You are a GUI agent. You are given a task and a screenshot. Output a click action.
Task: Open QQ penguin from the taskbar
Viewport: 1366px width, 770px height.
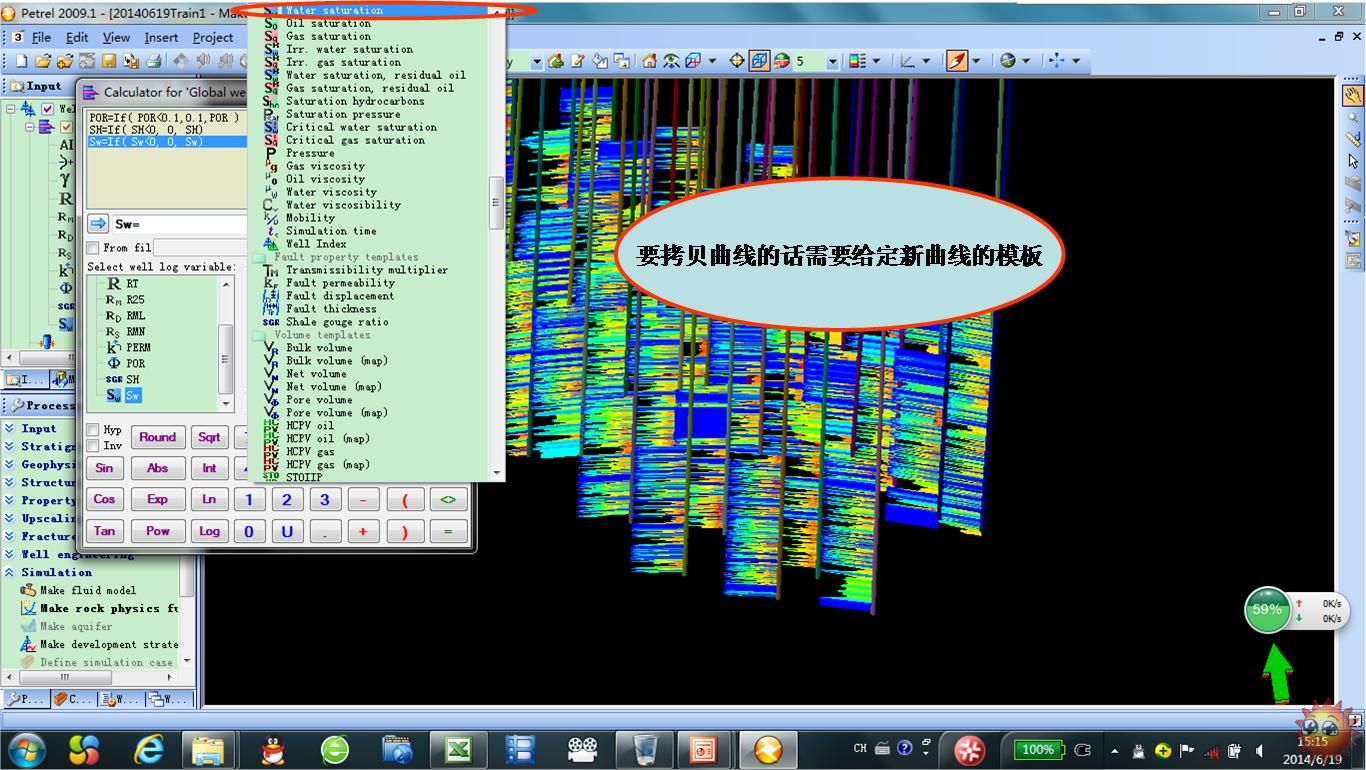[x=272, y=748]
